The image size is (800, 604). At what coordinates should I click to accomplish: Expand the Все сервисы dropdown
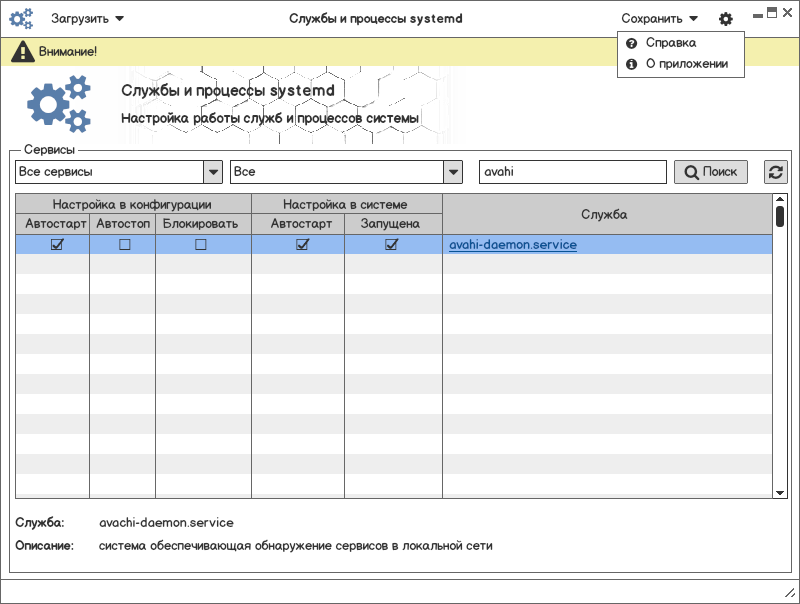point(212,172)
